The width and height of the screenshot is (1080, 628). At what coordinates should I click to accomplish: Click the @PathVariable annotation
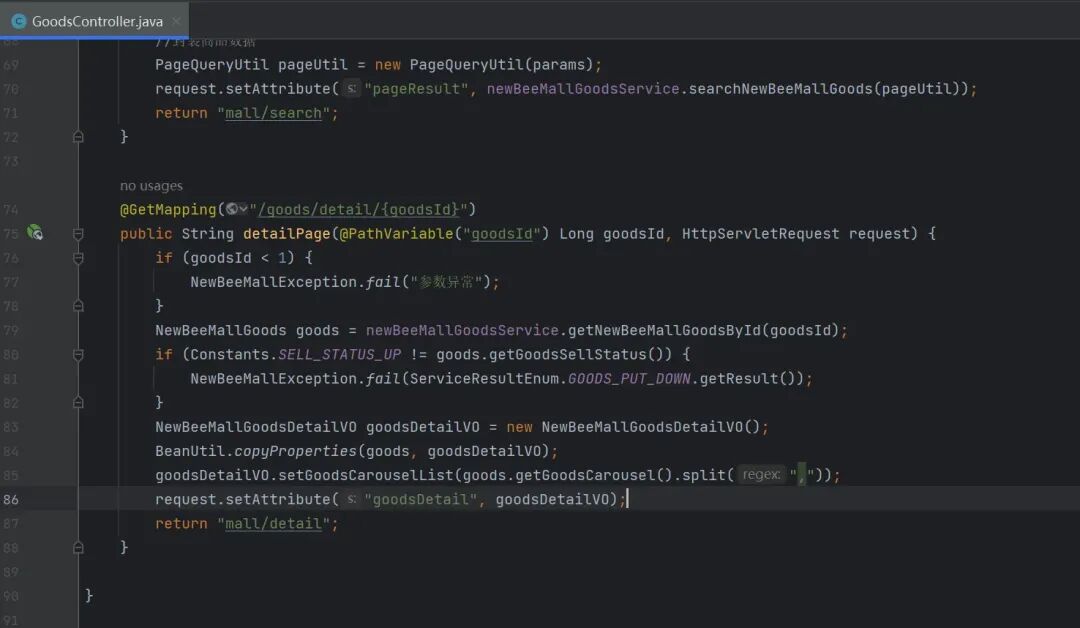396,233
